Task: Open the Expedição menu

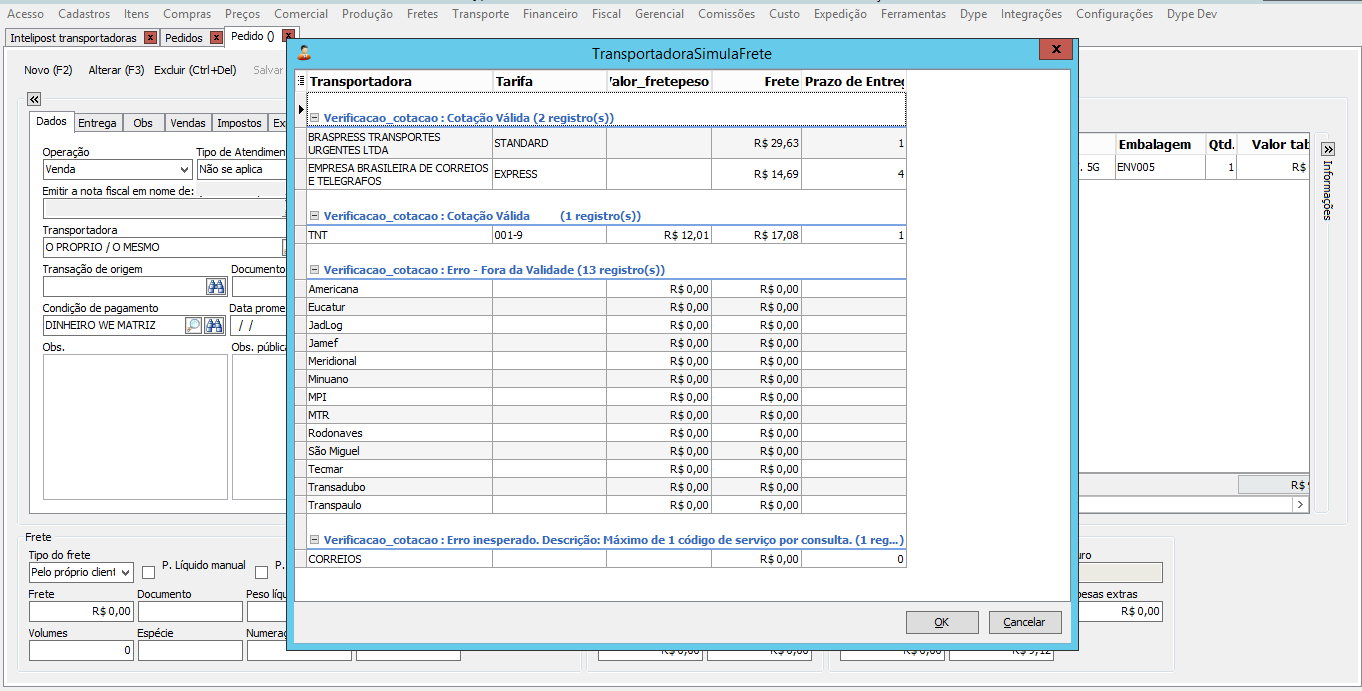Action: (x=840, y=14)
